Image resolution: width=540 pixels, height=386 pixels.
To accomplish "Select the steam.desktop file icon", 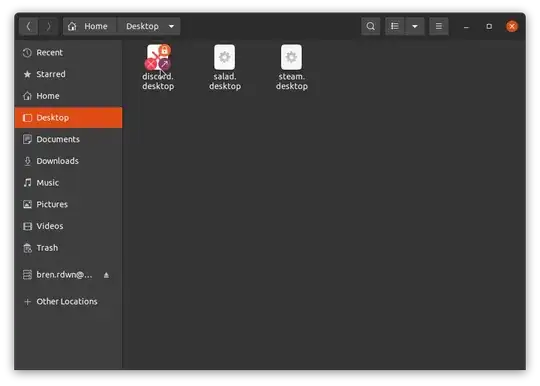I will (291, 67).
